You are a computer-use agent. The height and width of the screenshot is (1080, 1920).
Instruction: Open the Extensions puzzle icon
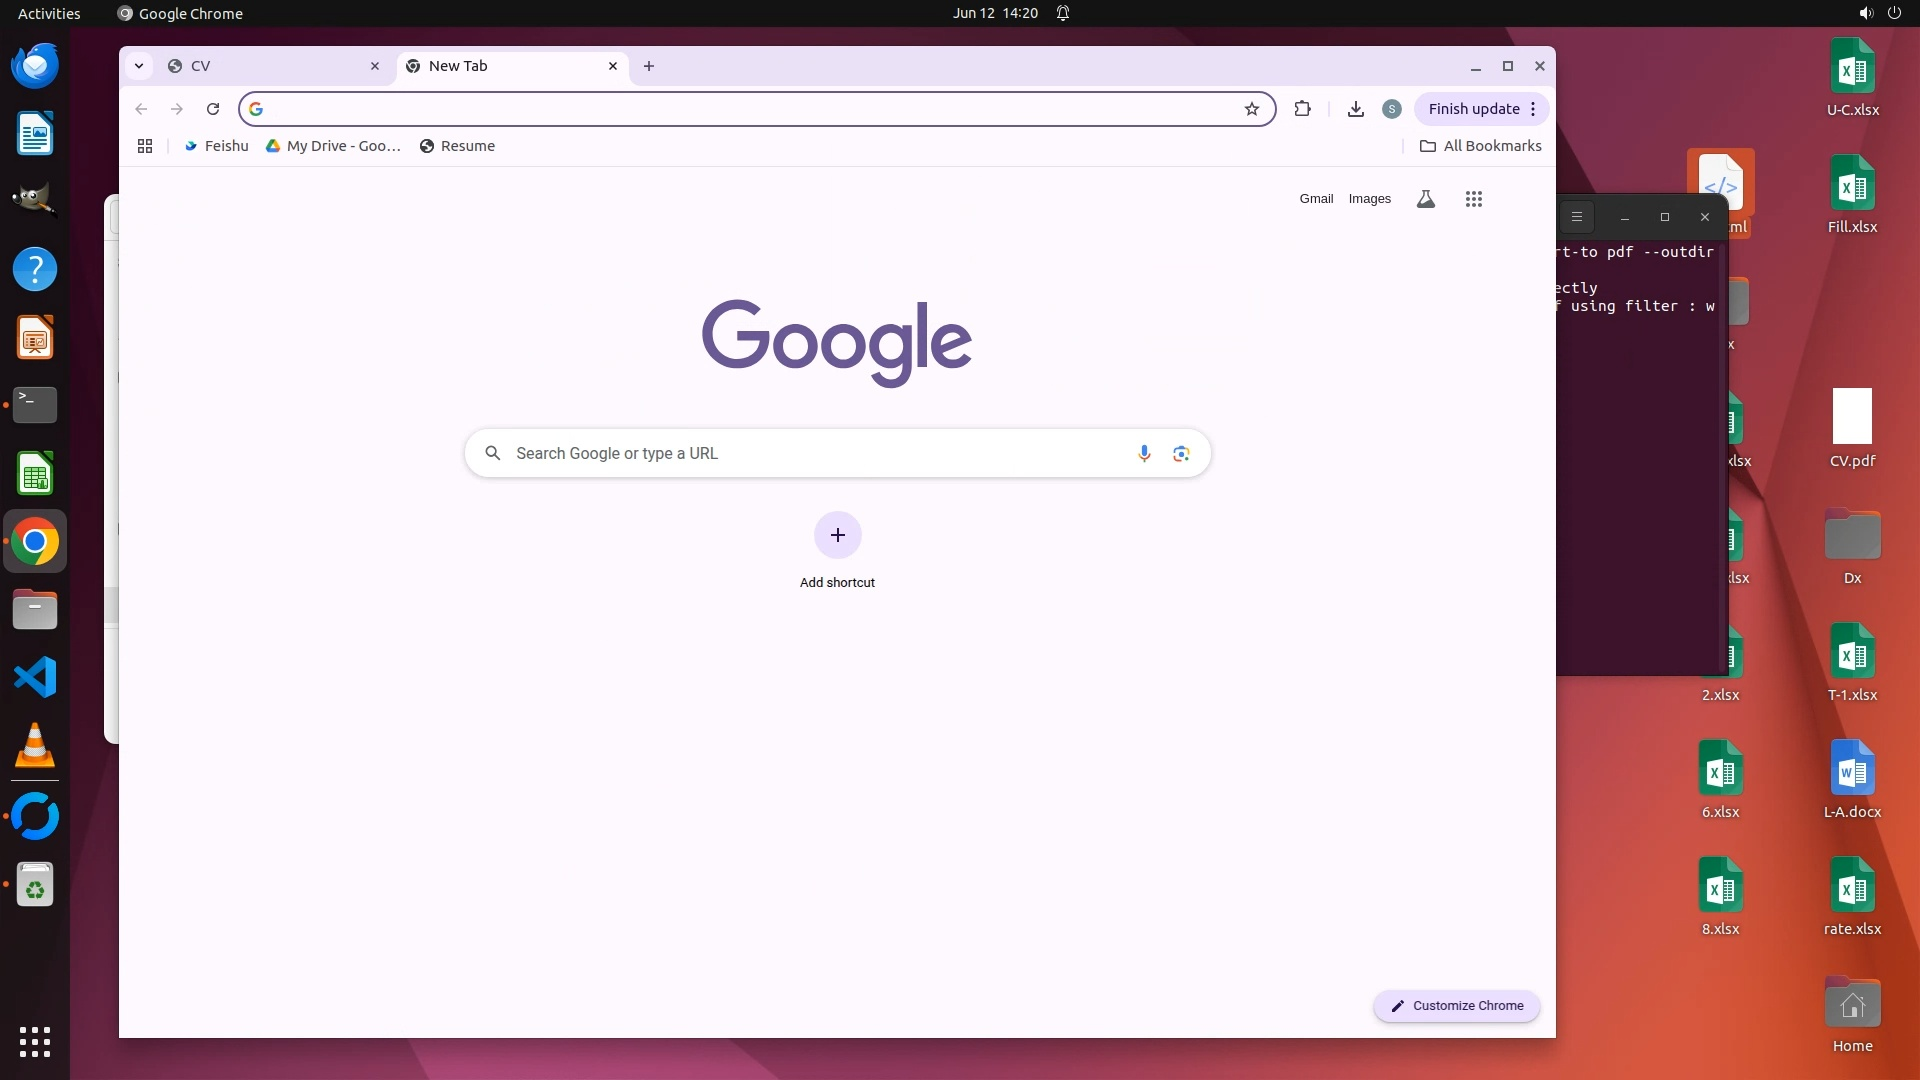click(x=1302, y=109)
